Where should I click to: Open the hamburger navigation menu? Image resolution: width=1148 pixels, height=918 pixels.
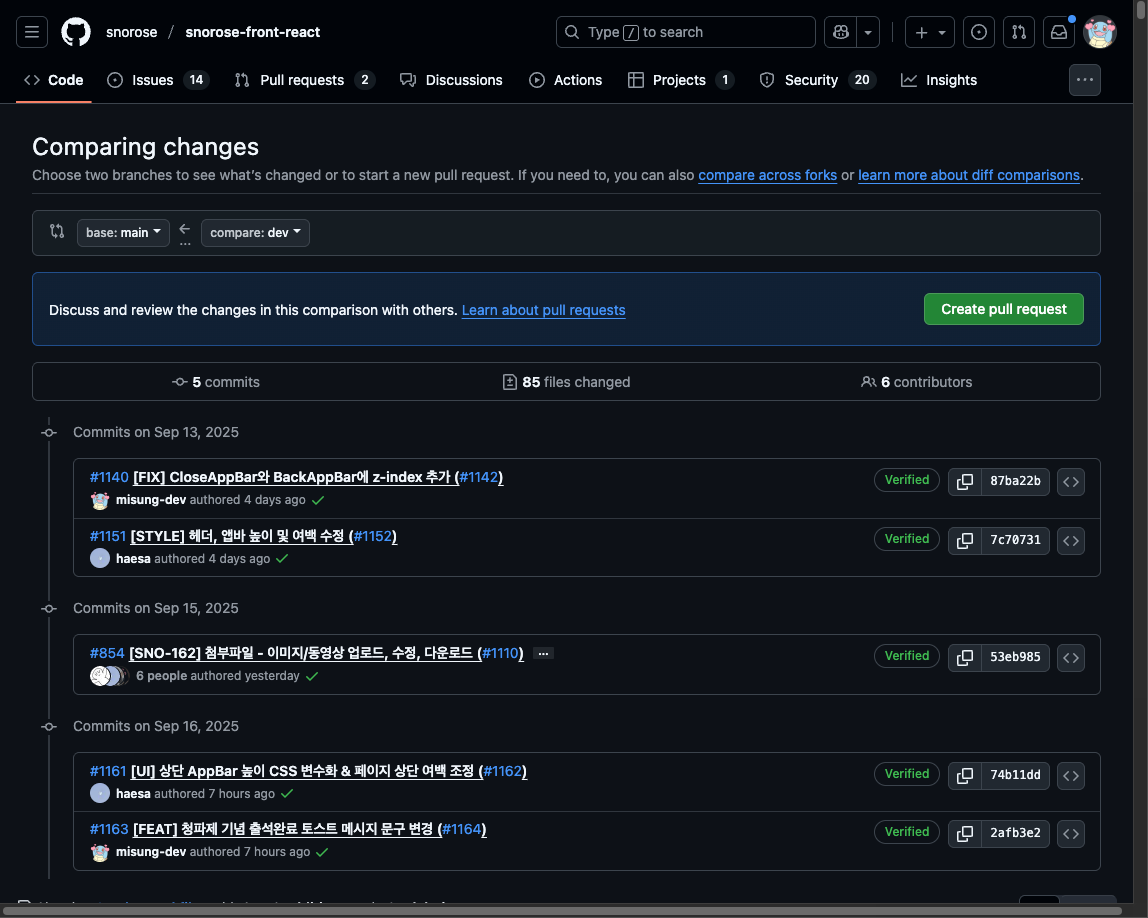click(32, 32)
